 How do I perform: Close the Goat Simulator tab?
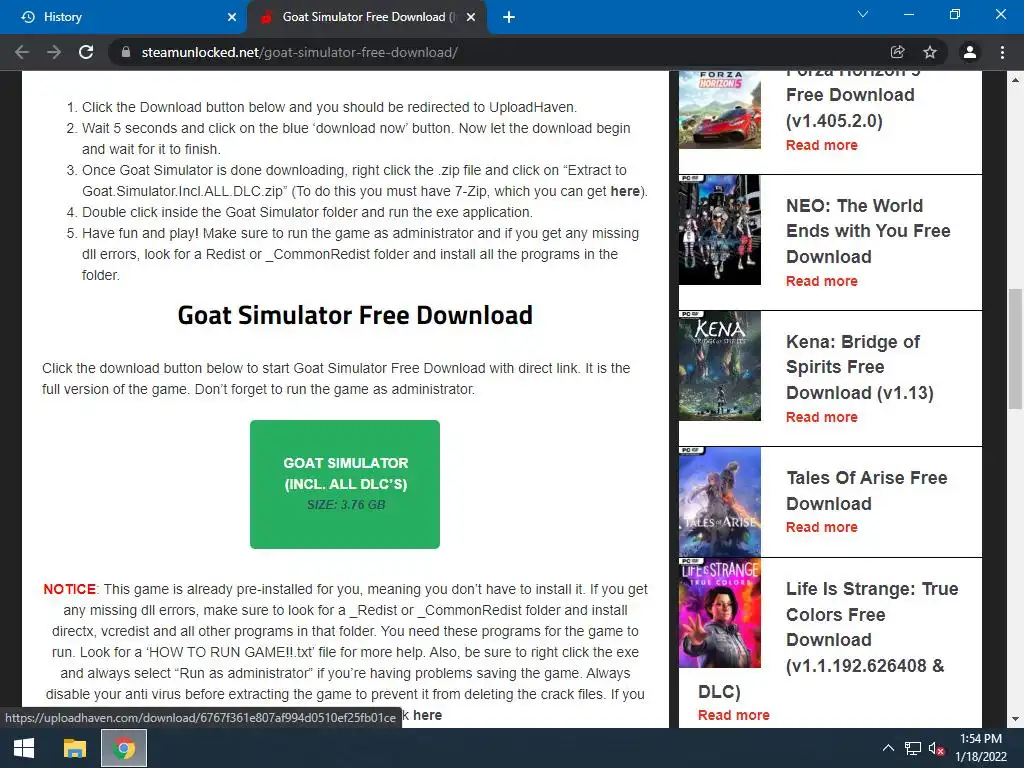[x=471, y=17]
